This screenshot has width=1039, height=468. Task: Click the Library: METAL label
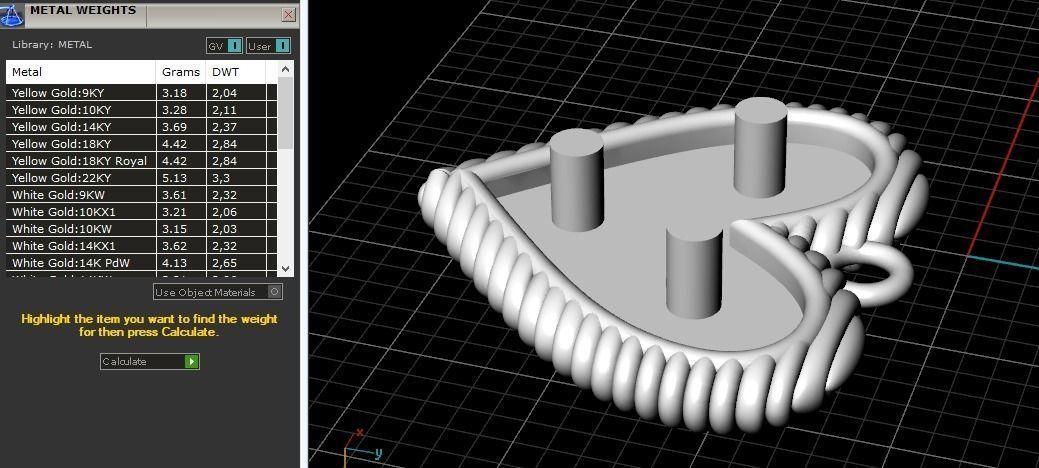coord(52,45)
